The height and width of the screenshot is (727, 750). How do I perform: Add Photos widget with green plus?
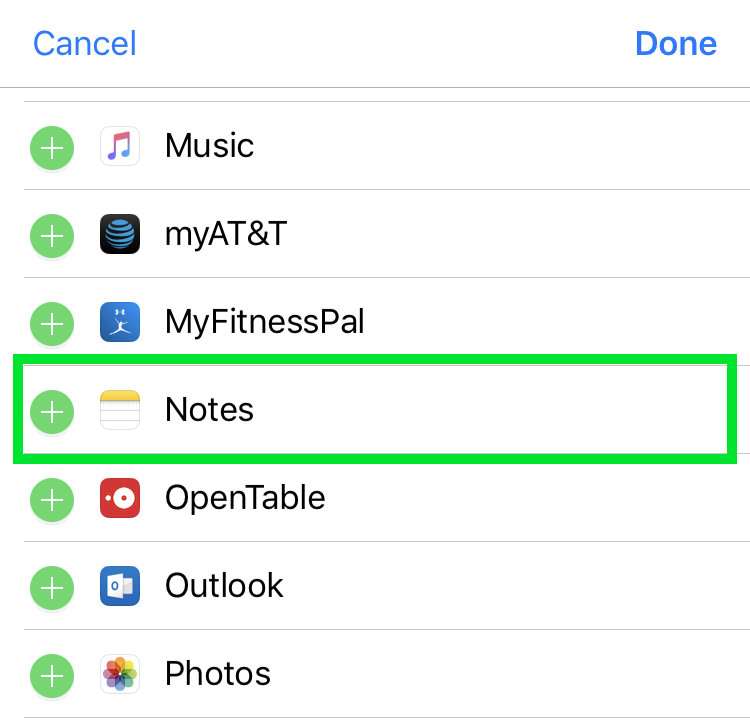click(52, 675)
